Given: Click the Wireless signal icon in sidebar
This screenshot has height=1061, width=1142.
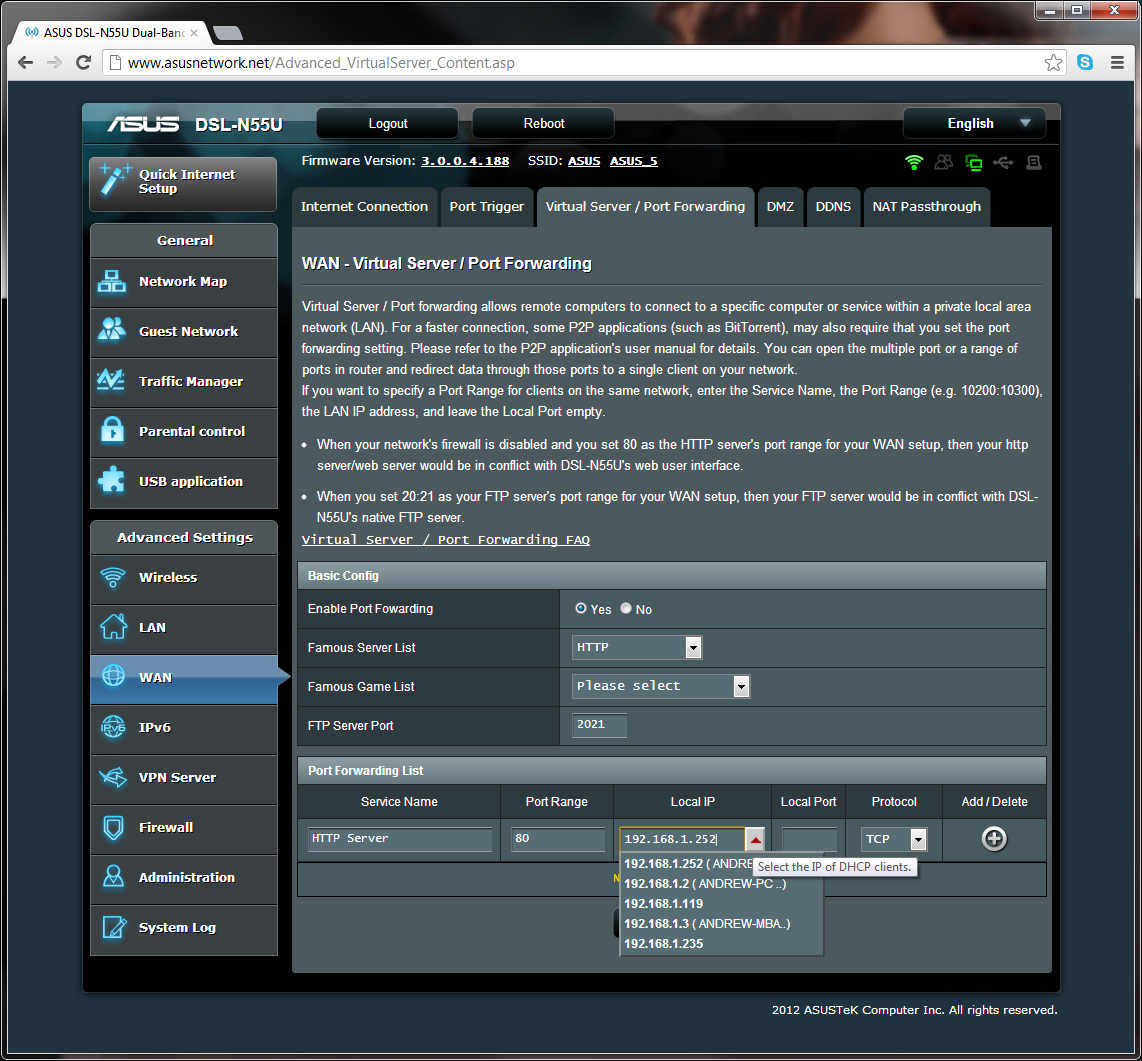Looking at the screenshot, I should click(113, 577).
